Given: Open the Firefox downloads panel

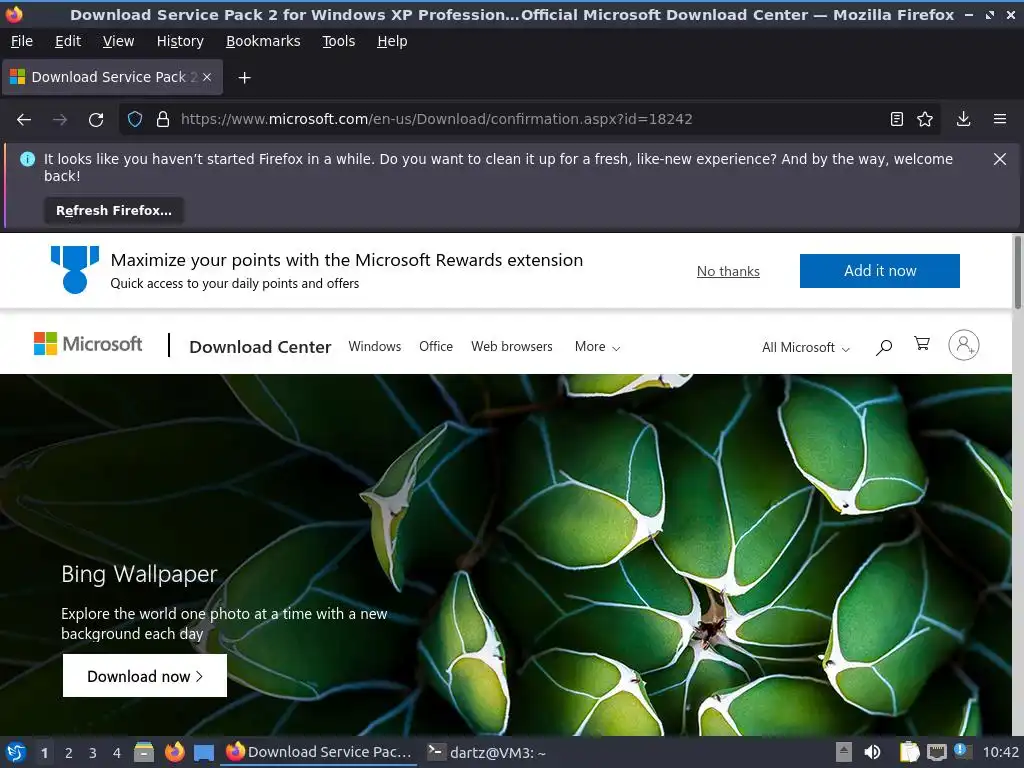Looking at the screenshot, I should point(963,119).
